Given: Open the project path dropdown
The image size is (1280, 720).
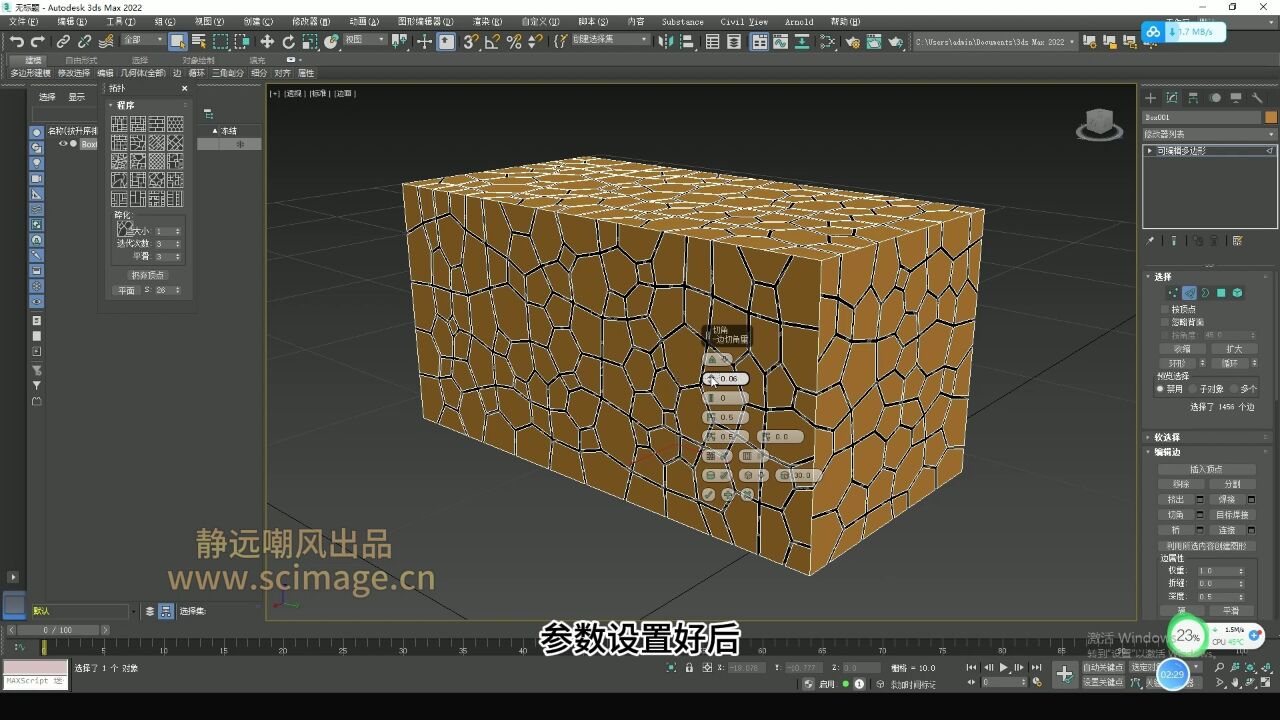Looking at the screenshot, I should [995, 41].
